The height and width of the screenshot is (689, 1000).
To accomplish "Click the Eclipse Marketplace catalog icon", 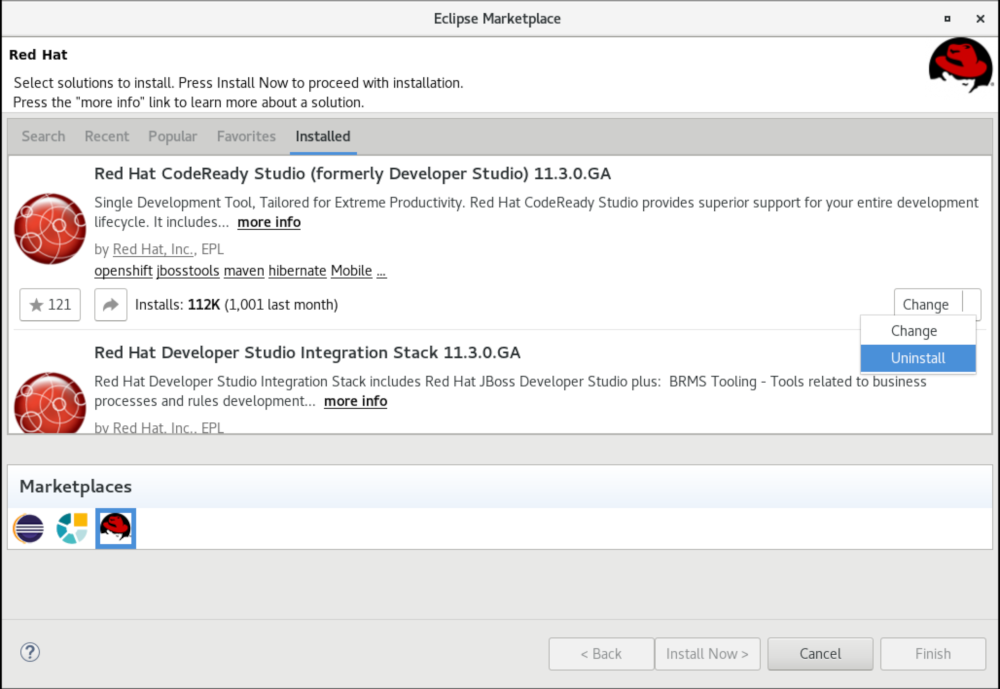I will [x=28, y=527].
